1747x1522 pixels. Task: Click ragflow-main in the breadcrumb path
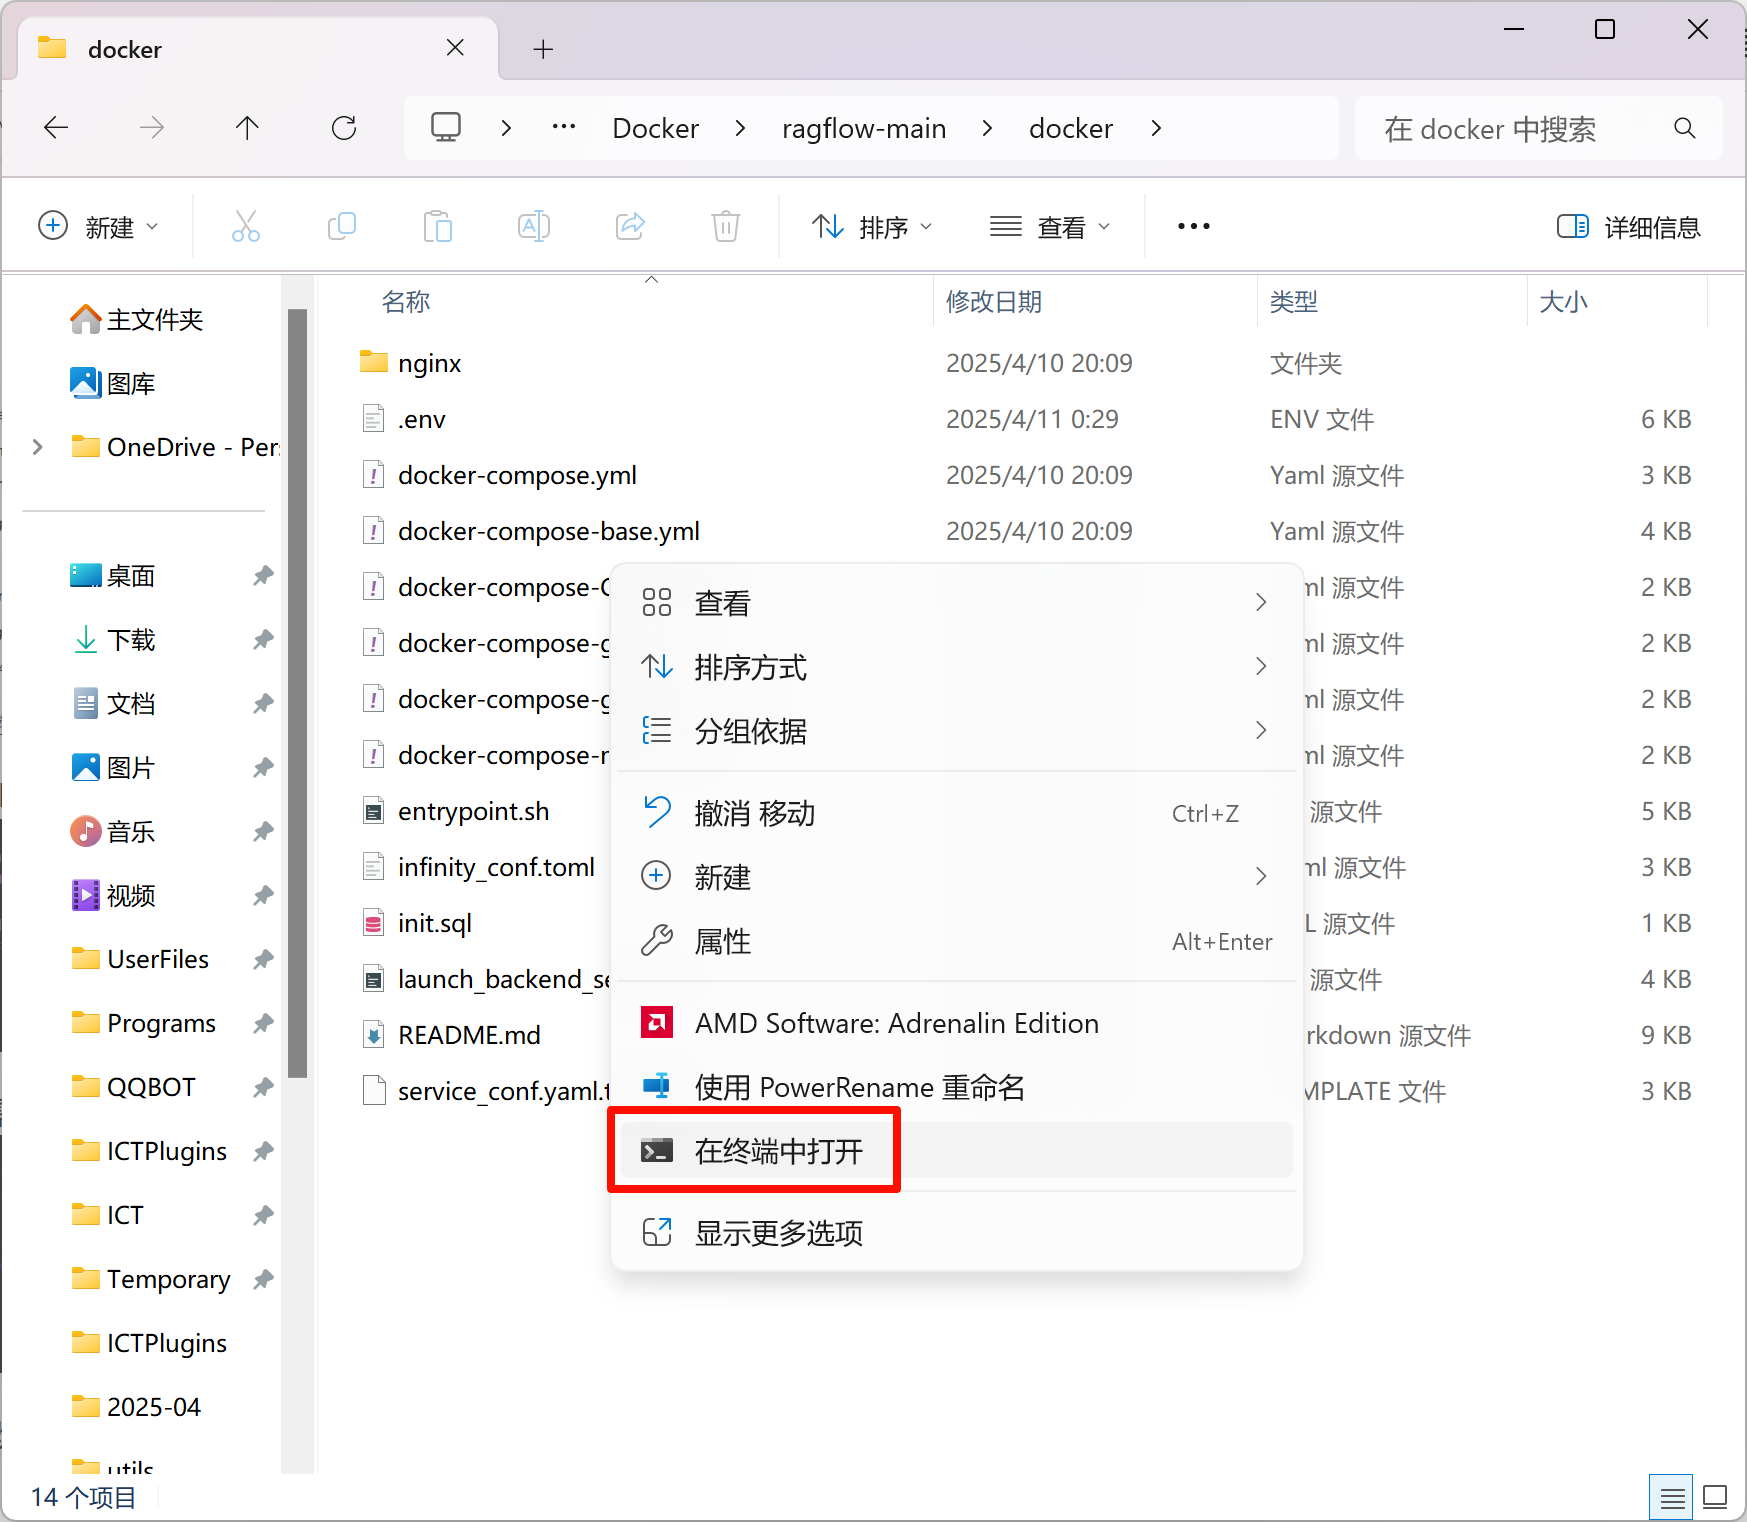pos(863,128)
